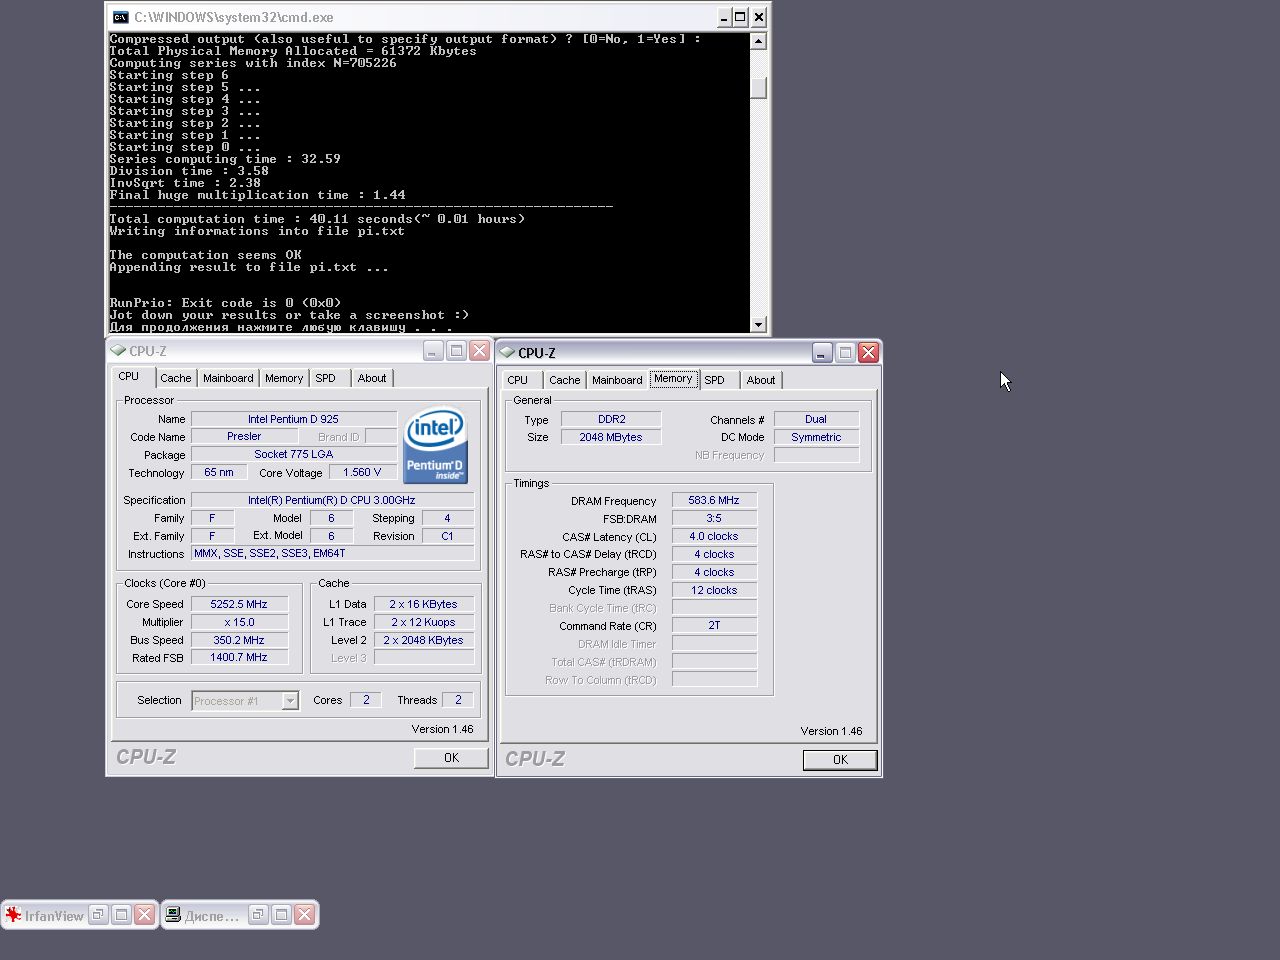Click the Code Name field Presler

[x=244, y=437]
